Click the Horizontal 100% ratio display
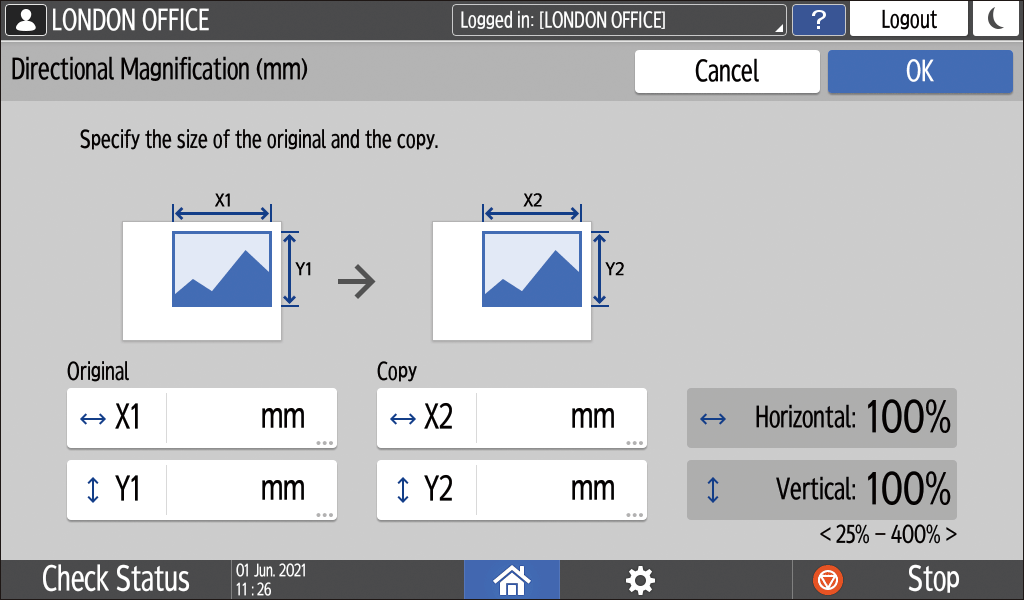1024x600 pixels. (821, 418)
